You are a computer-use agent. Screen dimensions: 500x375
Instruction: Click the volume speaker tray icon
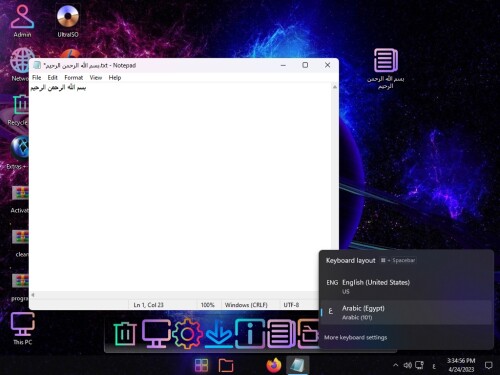coord(407,365)
